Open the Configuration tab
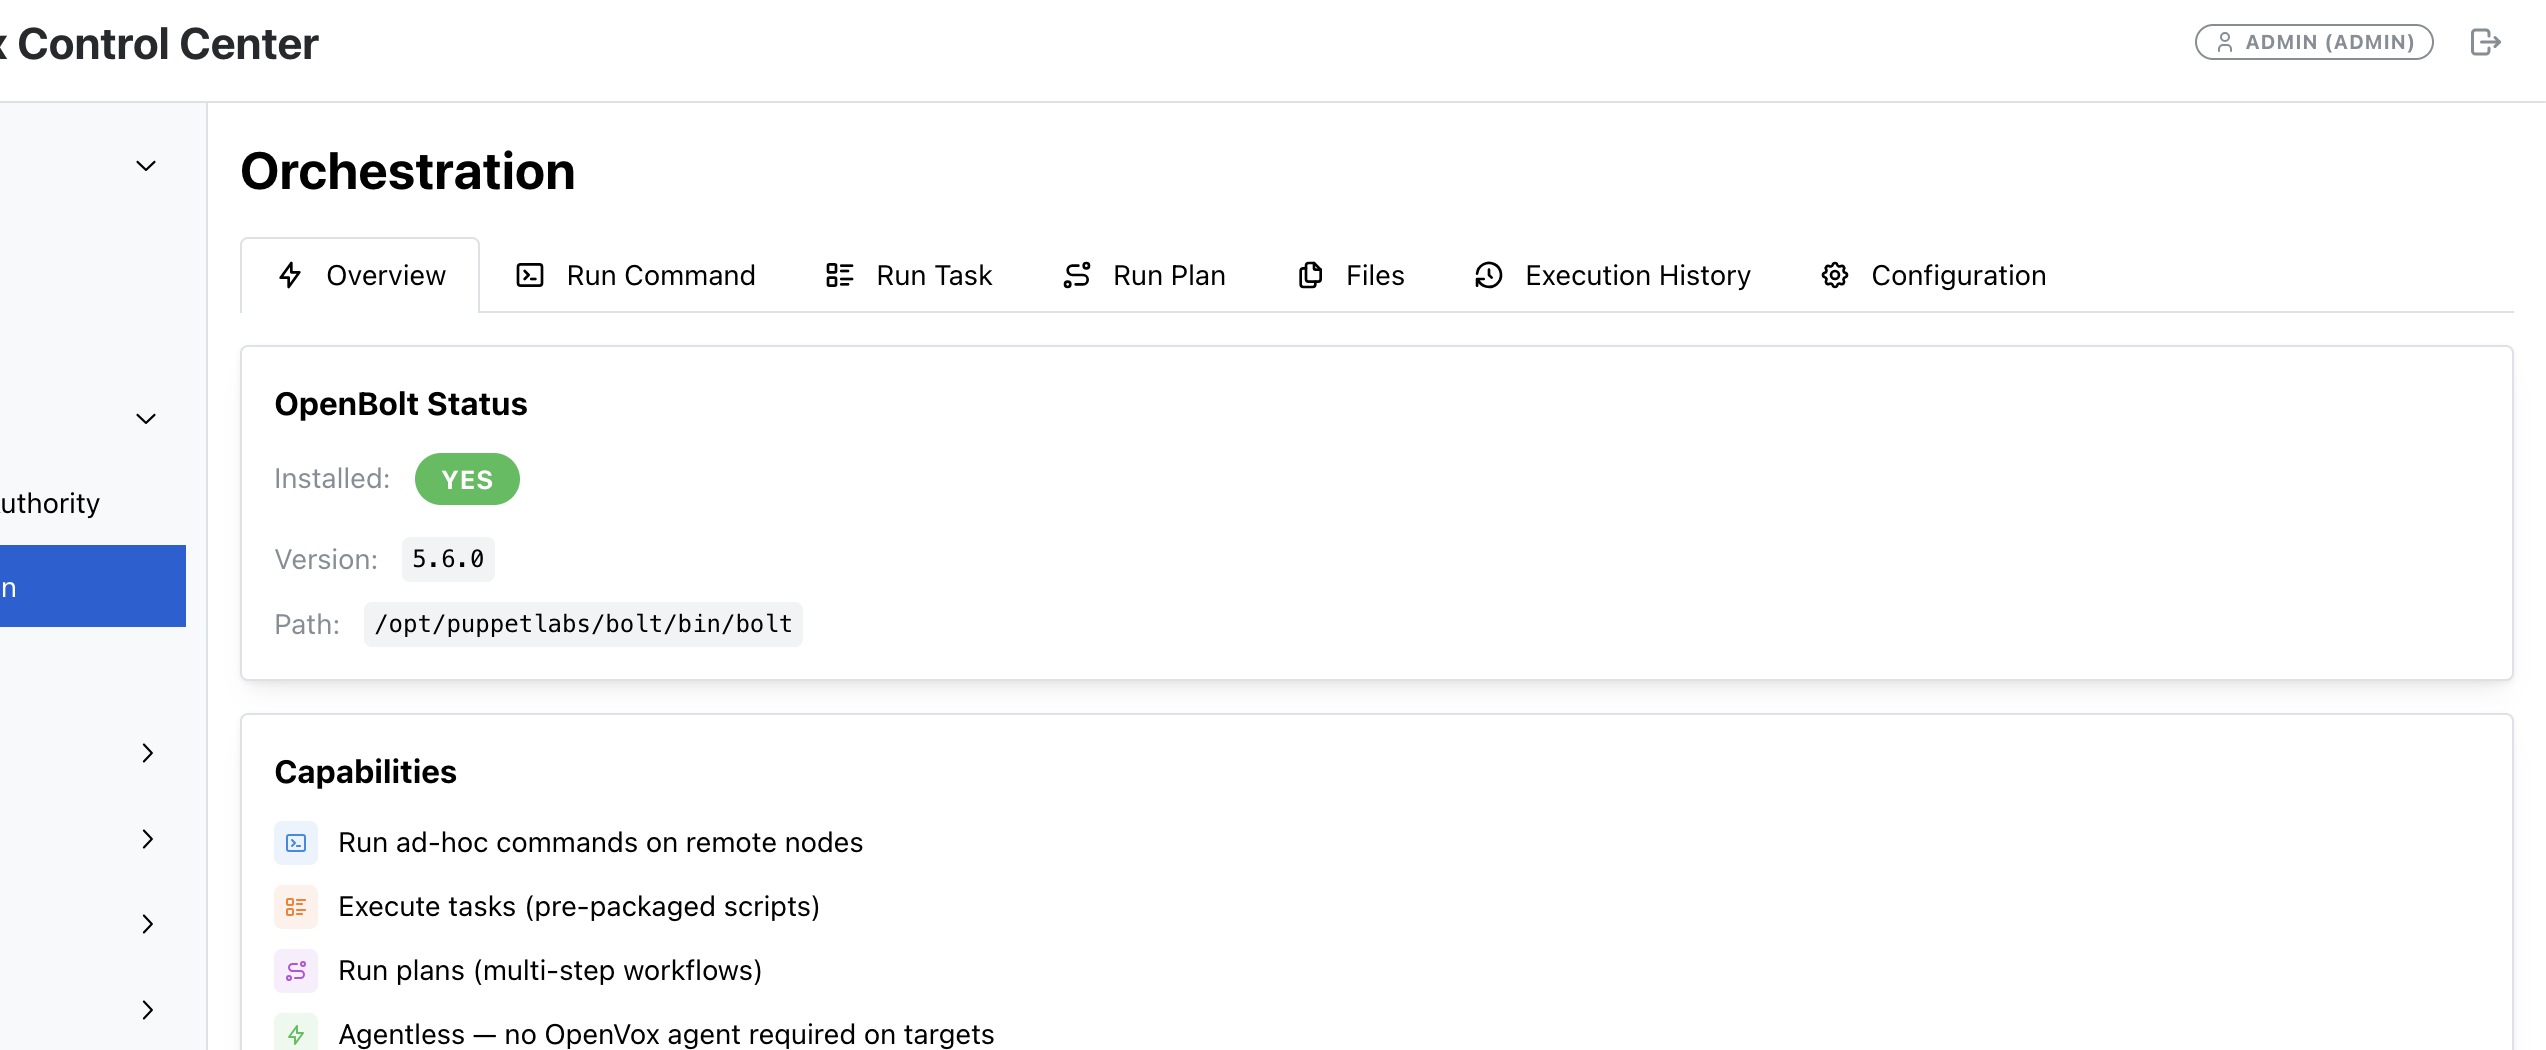Image resolution: width=2546 pixels, height=1050 pixels. tap(1934, 275)
